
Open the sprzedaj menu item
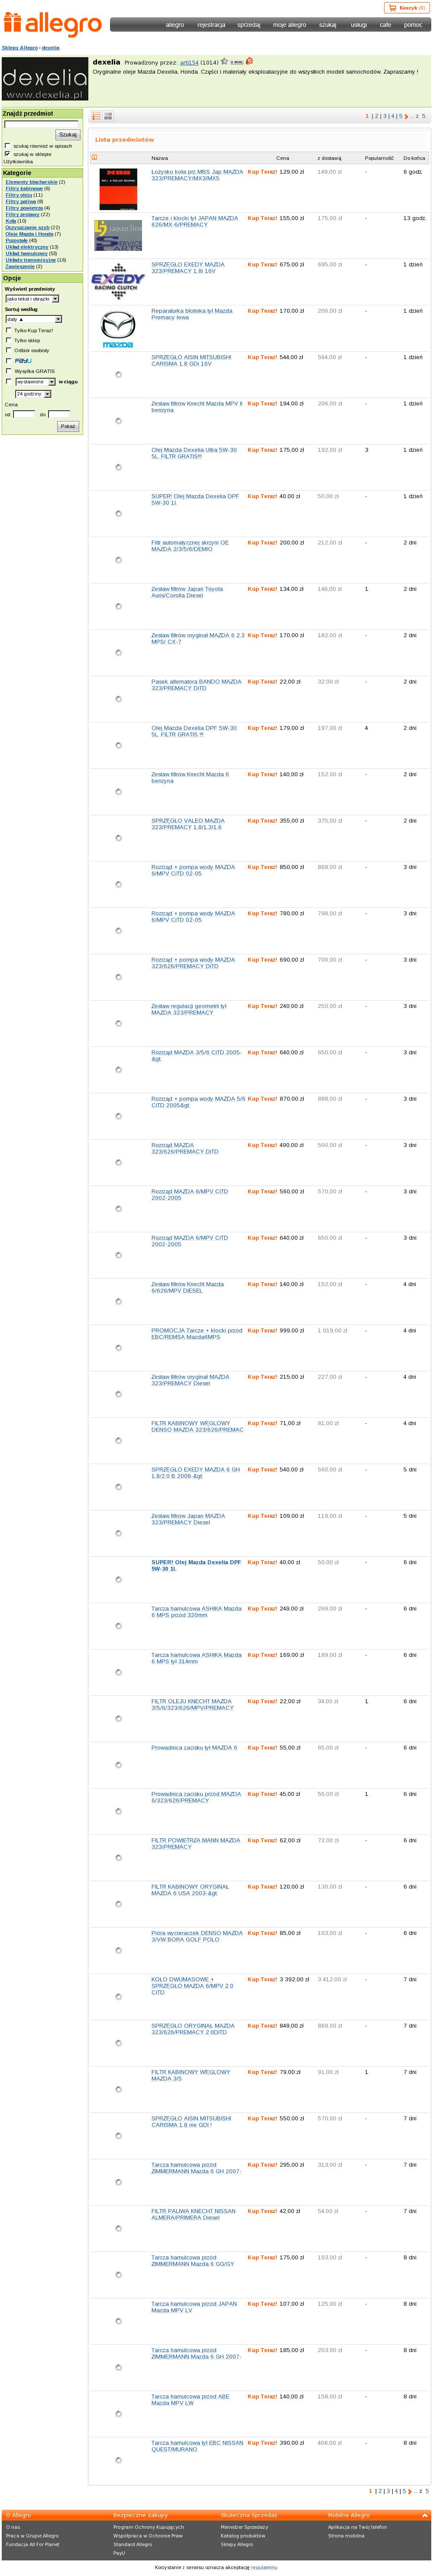[248, 25]
